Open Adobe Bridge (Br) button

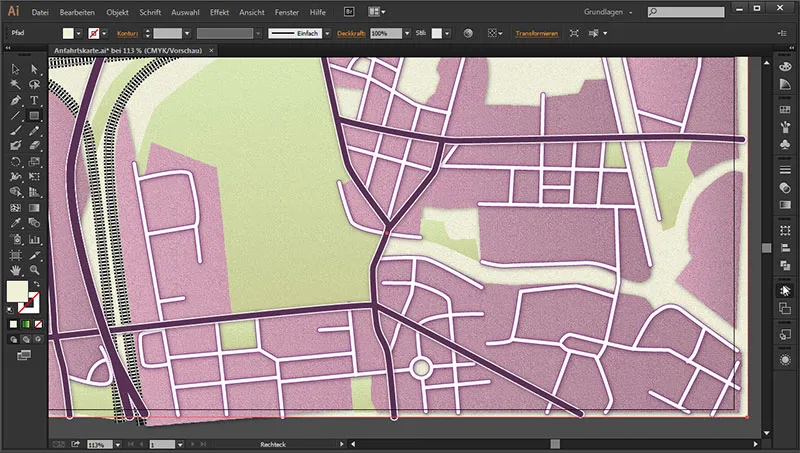(x=349, y=11)
